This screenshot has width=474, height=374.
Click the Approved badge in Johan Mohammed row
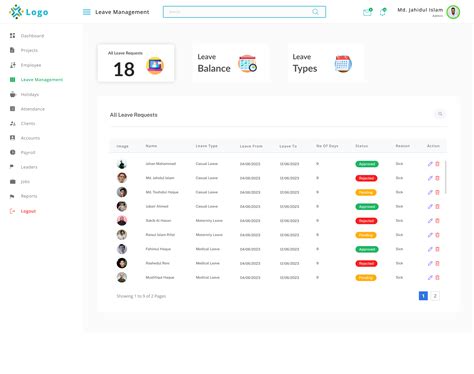pos(367,164)
